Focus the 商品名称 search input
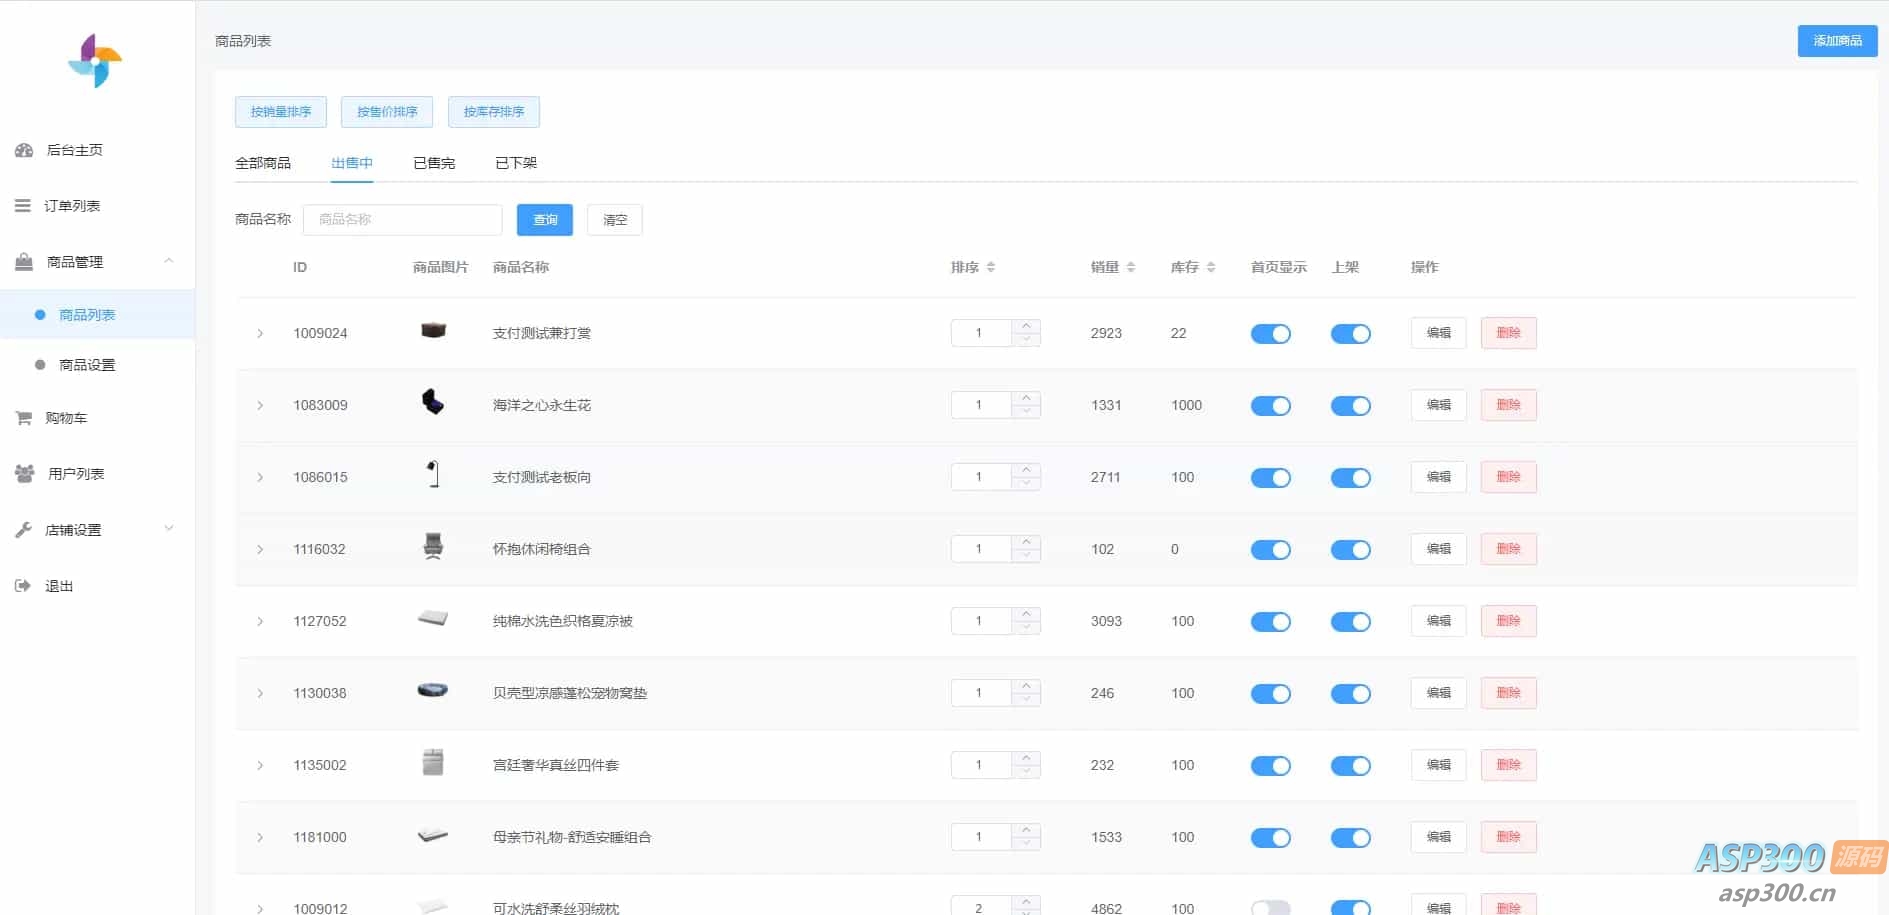This screenshot has height=915, width=1889. [403, 220]
